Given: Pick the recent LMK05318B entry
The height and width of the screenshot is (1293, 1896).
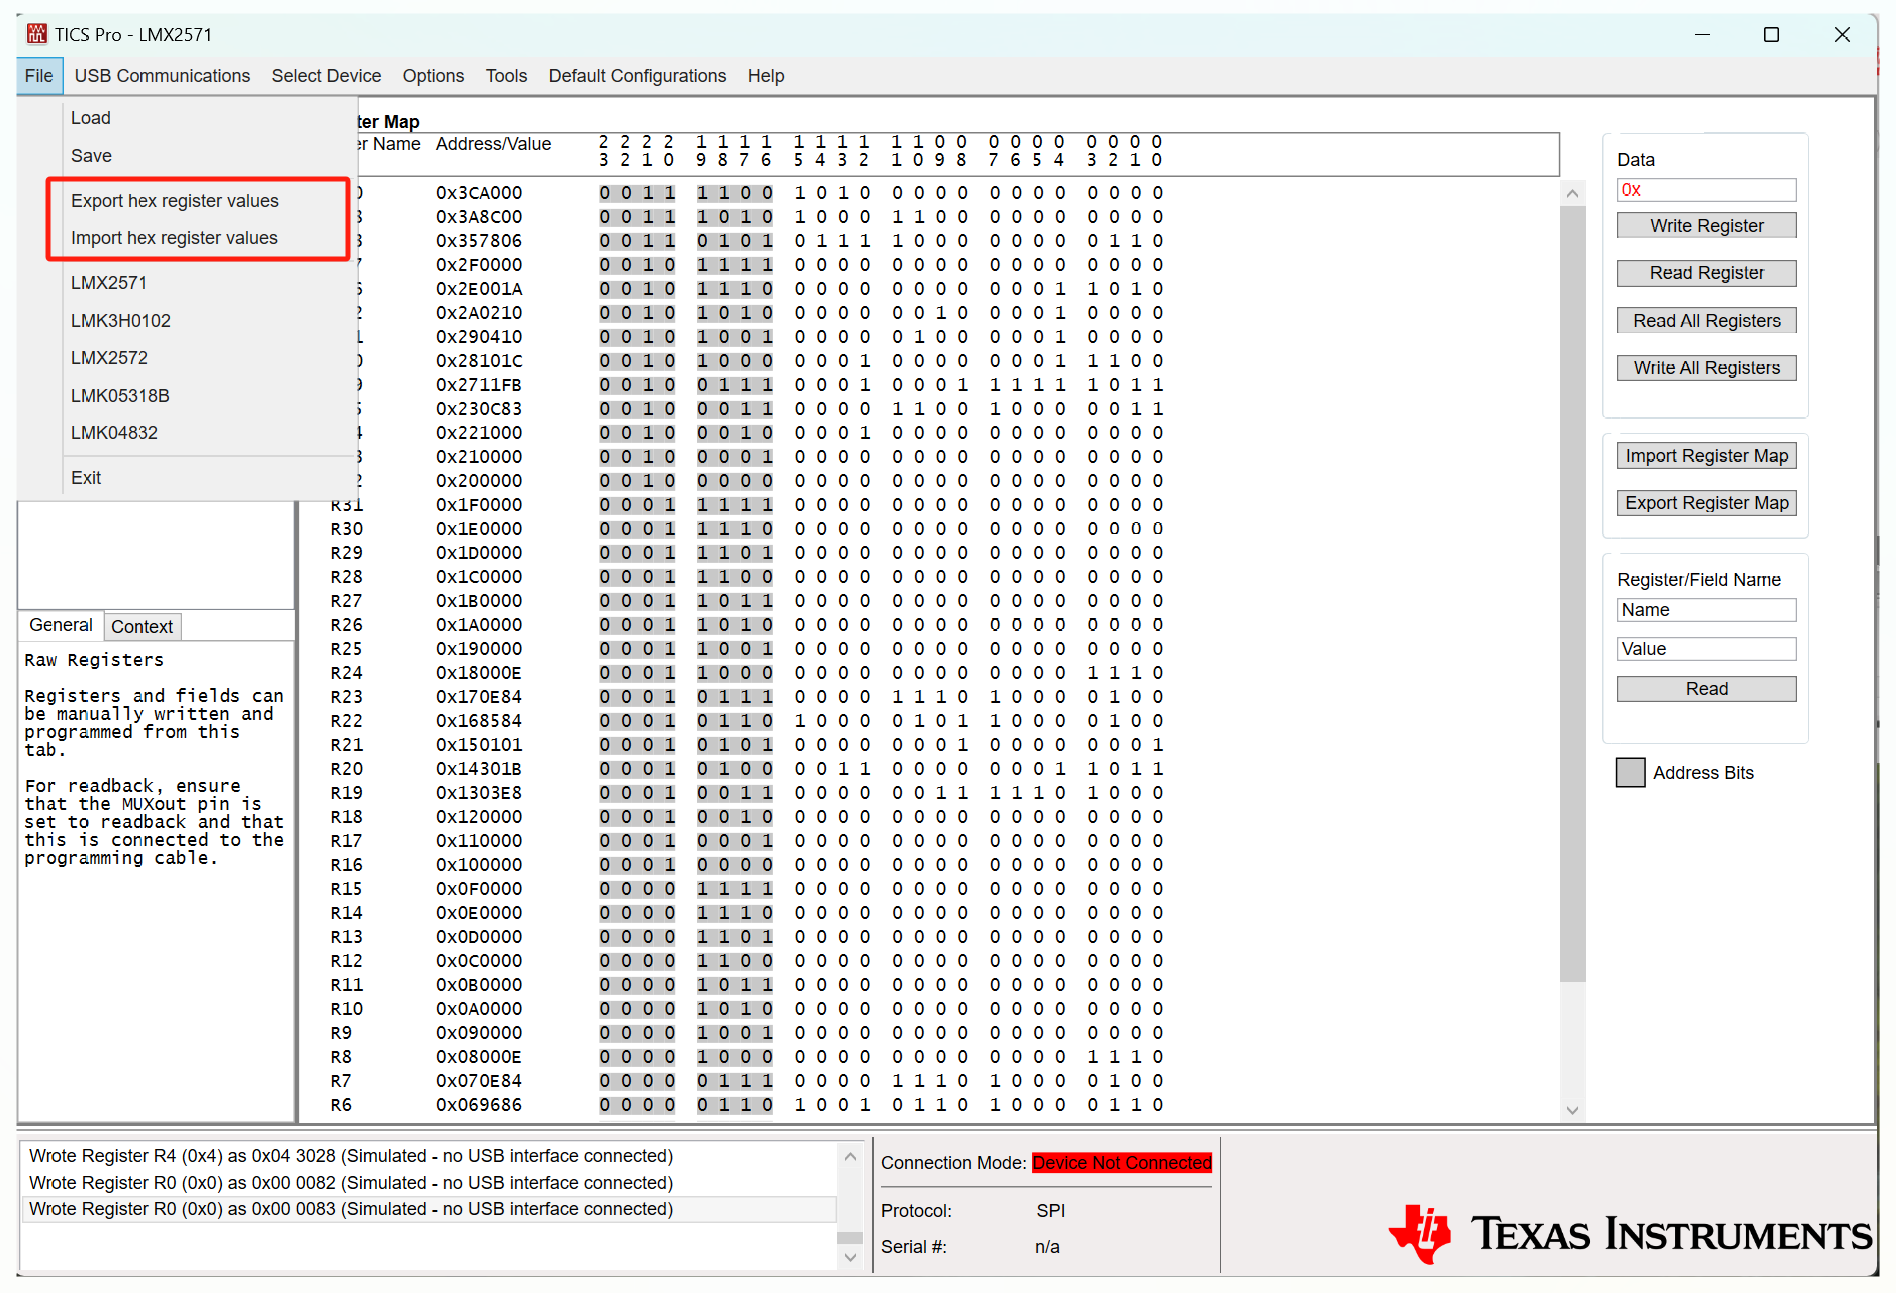Looking at the screenshot, I should 120,396.
